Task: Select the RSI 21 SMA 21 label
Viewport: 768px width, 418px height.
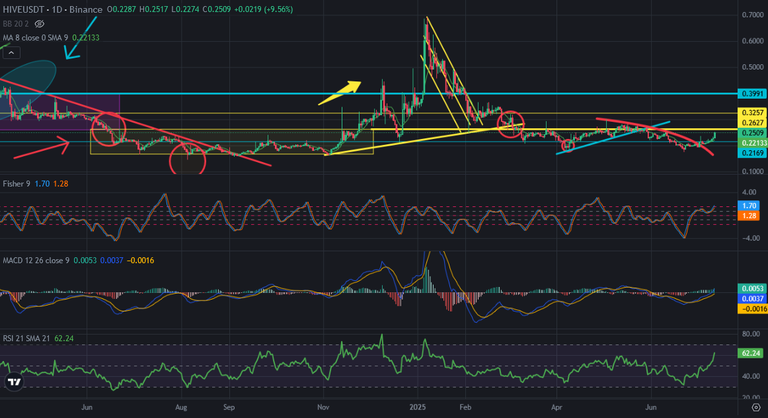Action: coord(26,338)
